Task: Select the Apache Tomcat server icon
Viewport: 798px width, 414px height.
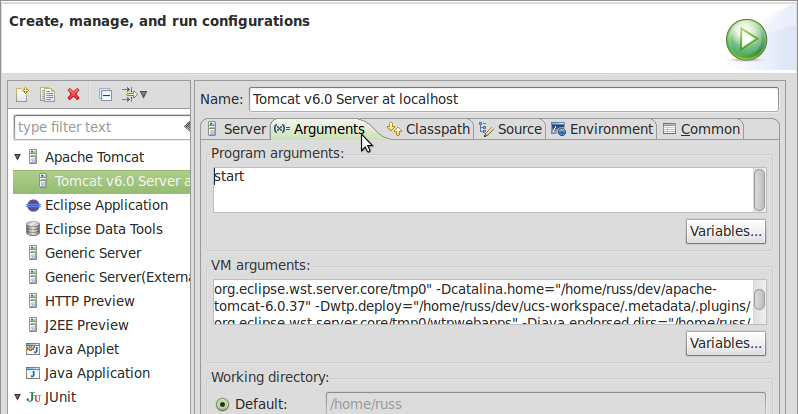Action: point(33,157)
